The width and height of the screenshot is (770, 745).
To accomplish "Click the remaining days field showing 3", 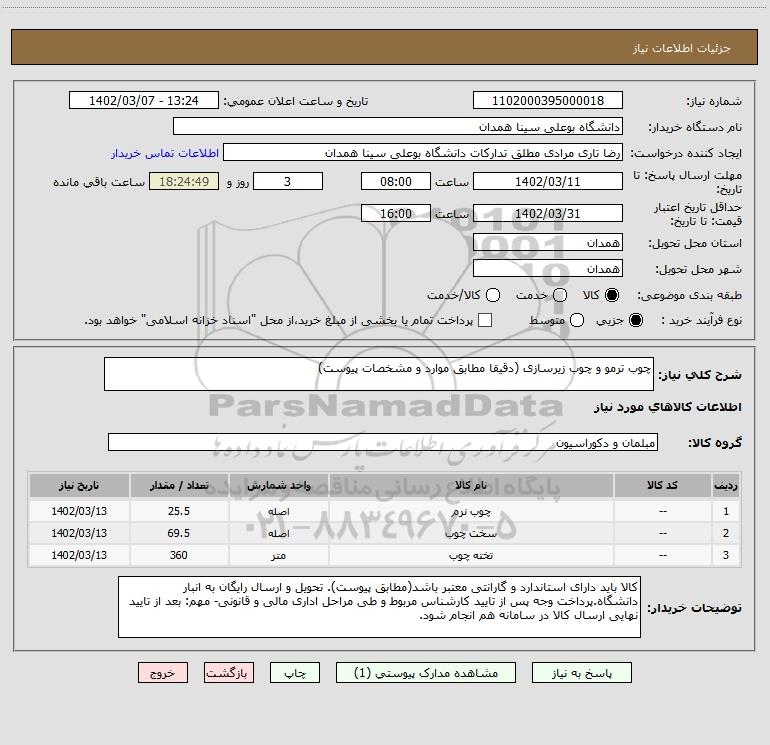I will pos(288,182).
